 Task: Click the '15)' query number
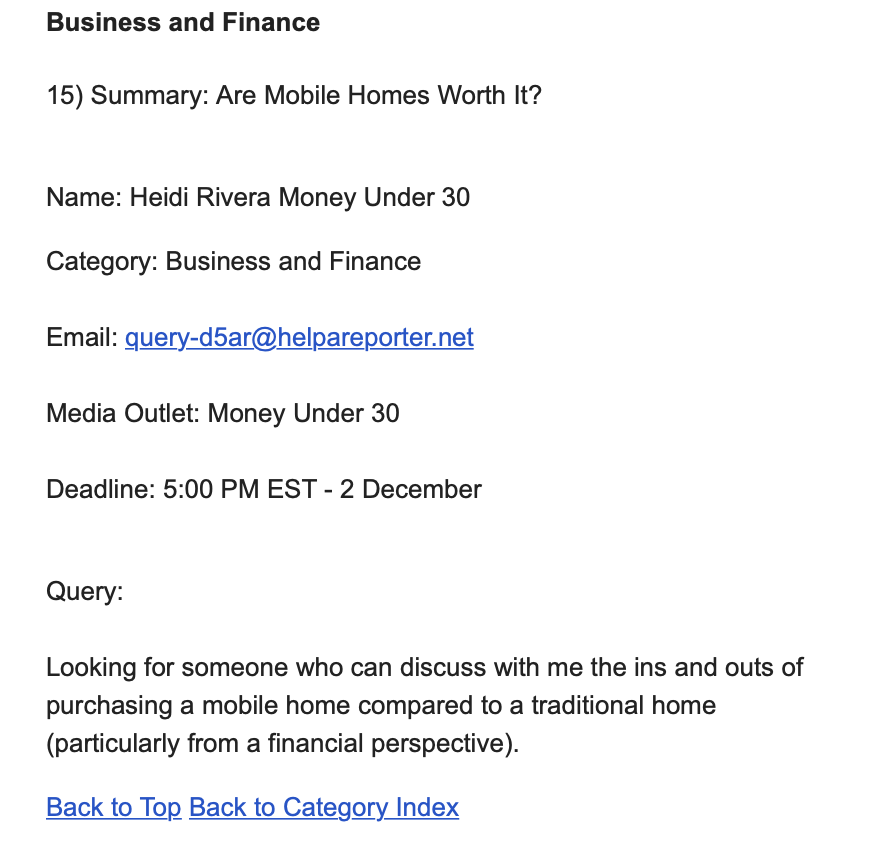[65, 95]
